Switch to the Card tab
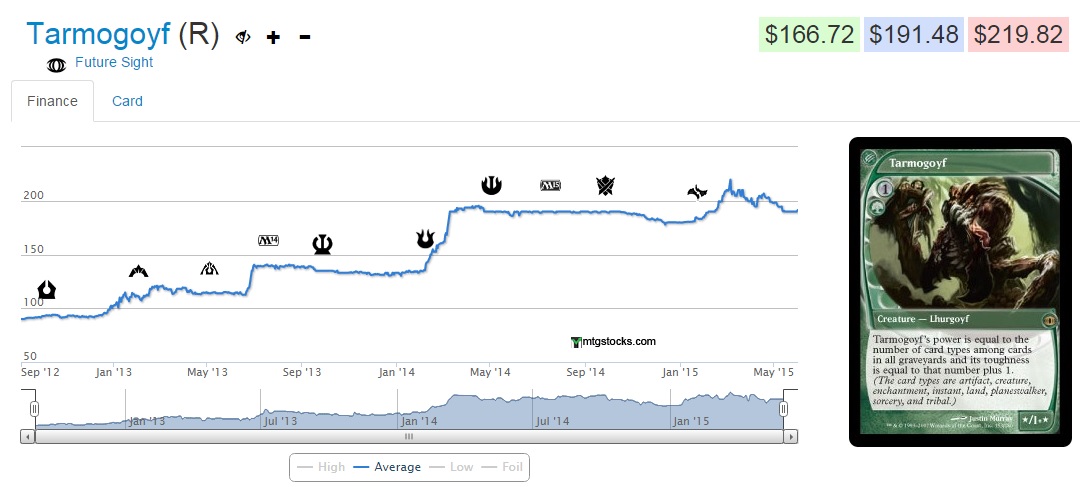Screen dimensions: 1080x487 pos(127,101)
